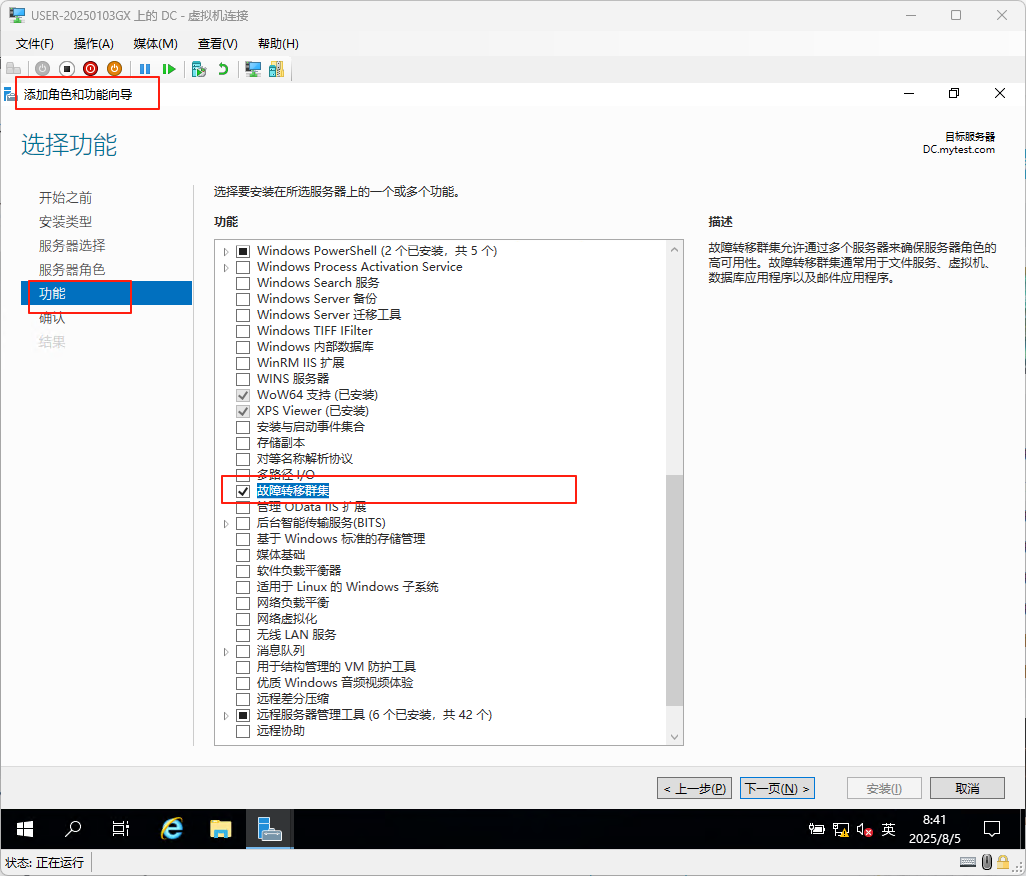Click the feature list scroll-up arrow
Screen dimensions: 1026x876
point(675,249)
